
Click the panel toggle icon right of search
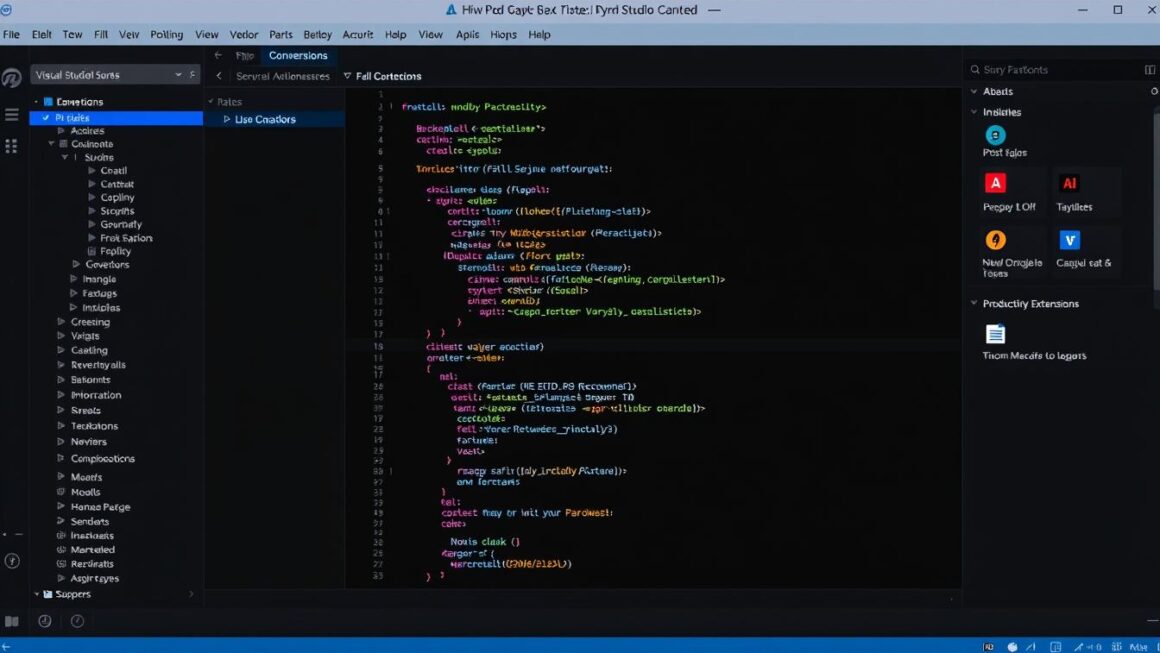(x=1150, y=70)
